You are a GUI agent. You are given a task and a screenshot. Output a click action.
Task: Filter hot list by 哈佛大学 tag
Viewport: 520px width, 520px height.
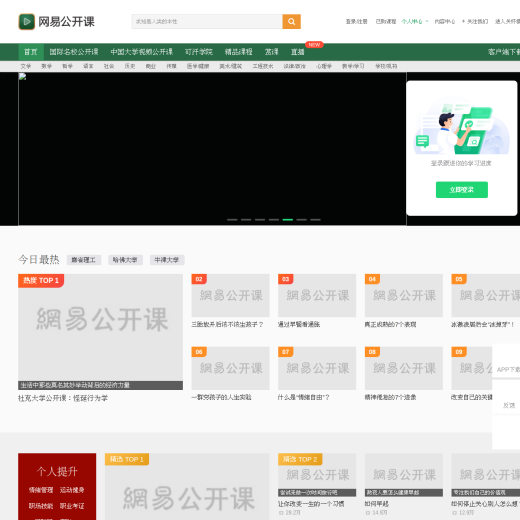[125, 260]
